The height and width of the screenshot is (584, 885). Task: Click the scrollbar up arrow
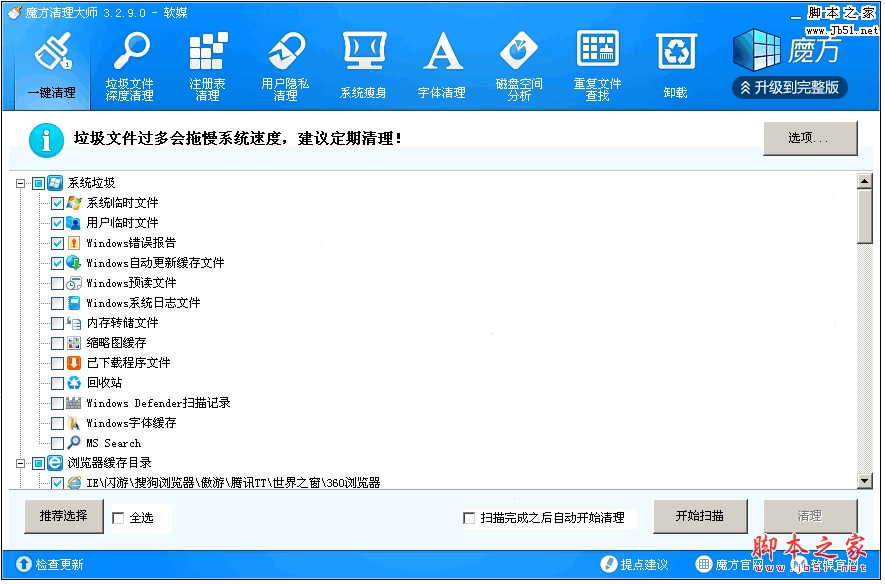(x=865, y=181)
